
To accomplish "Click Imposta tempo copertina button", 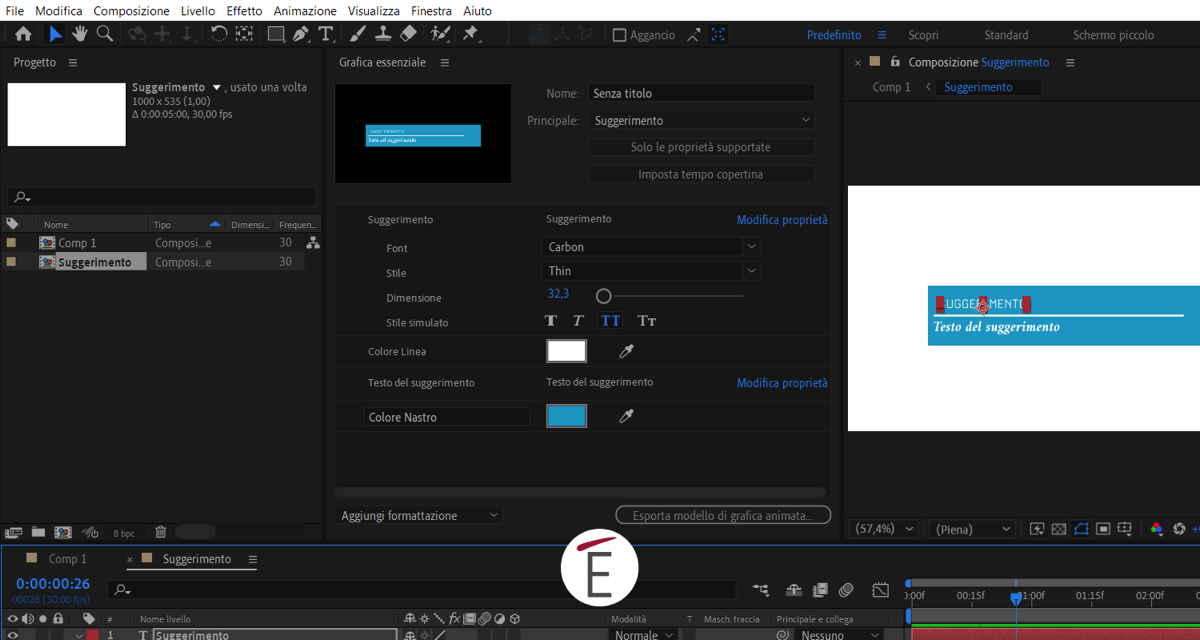I will click(x=700, y=174).
